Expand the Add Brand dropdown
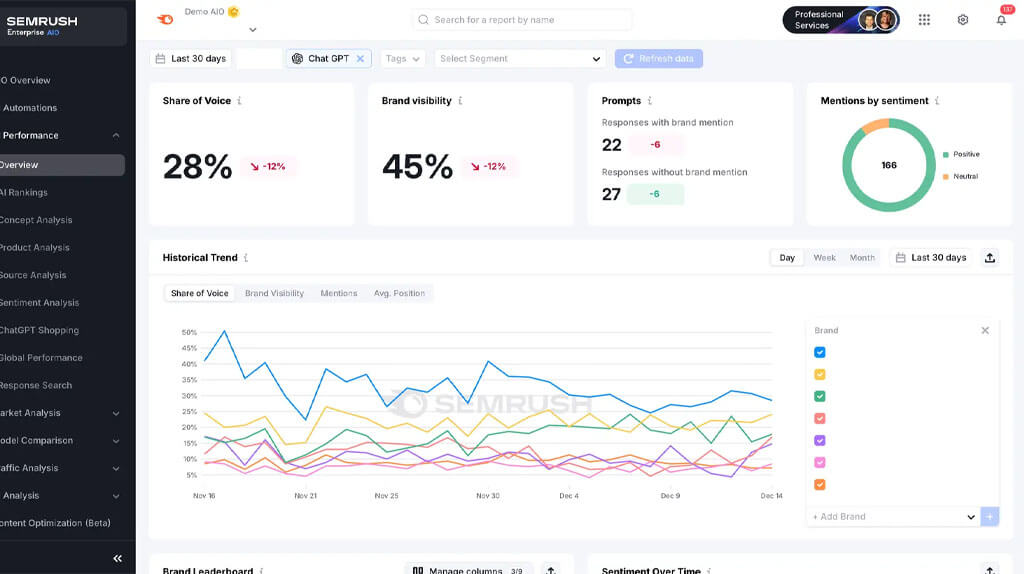This screenshot has height=574, width=1024. point(970,517)
